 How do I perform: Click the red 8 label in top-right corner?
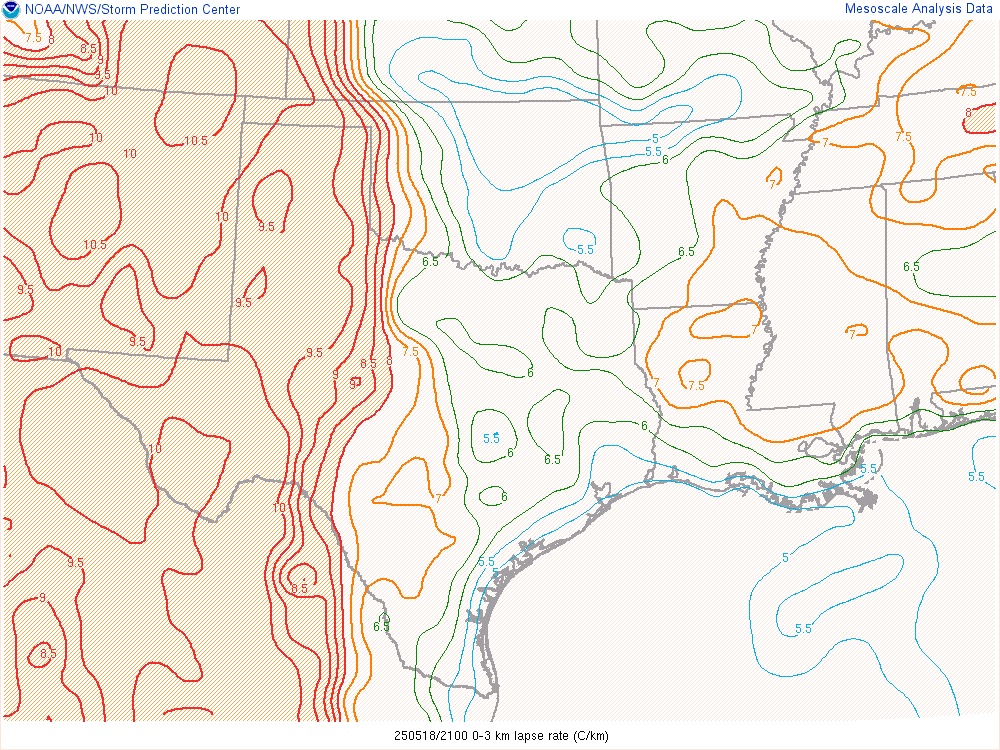(x=968, y=112)
